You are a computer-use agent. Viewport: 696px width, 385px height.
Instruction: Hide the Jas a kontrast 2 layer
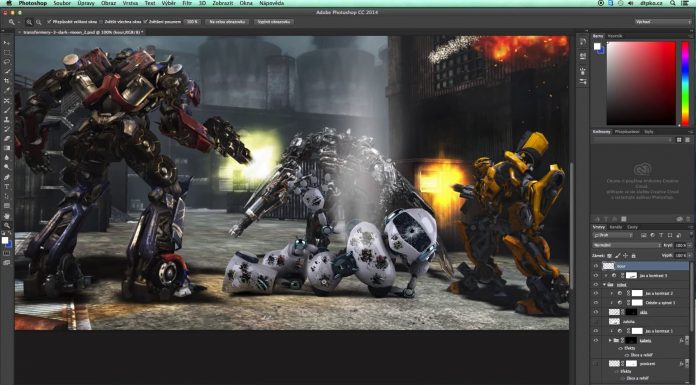(596, 294)
